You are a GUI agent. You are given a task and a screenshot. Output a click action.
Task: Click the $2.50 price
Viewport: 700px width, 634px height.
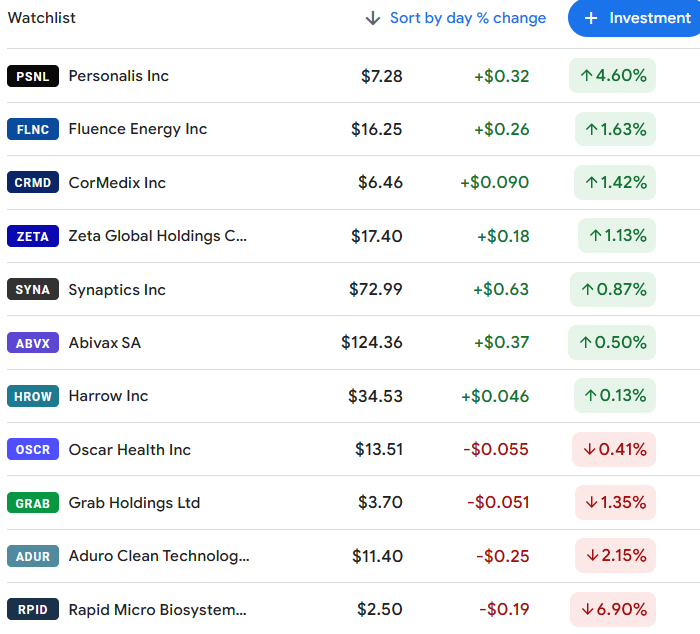coord(379,609)
